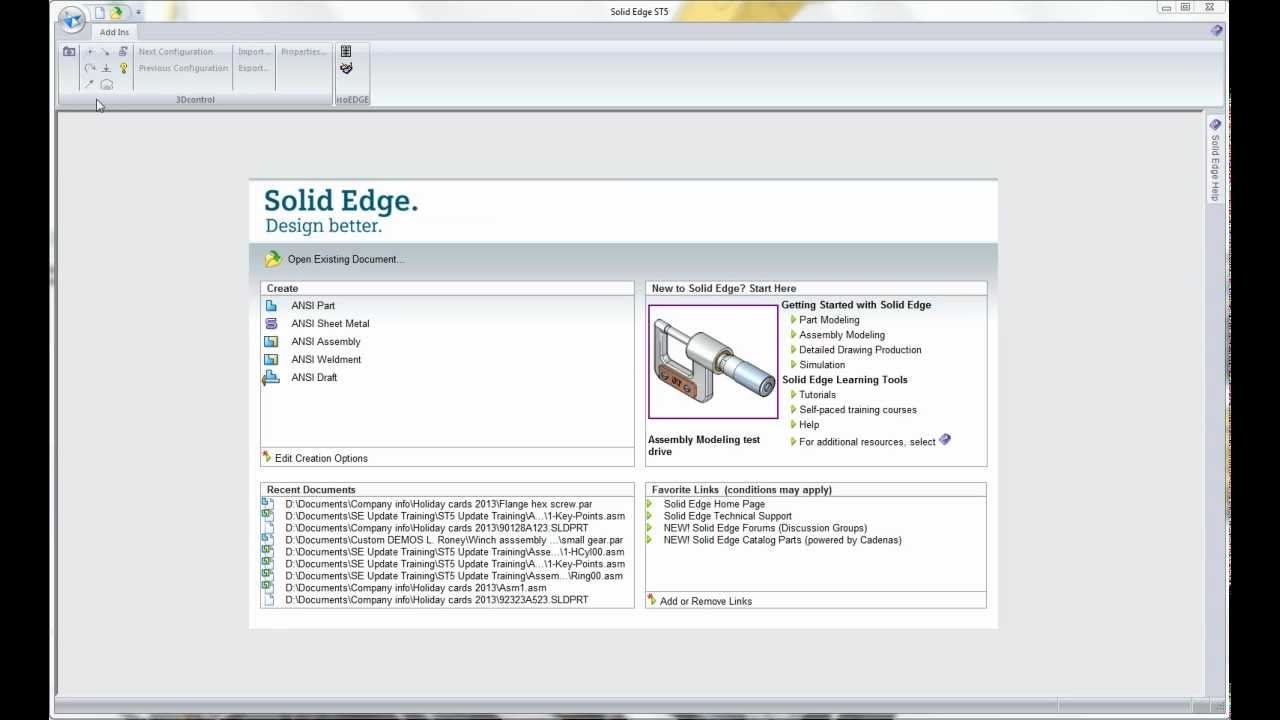This screenshot has width=1280, height=720.
Task: Click the help icon at the ribbon's right end
Action: tap(1216, 31)
